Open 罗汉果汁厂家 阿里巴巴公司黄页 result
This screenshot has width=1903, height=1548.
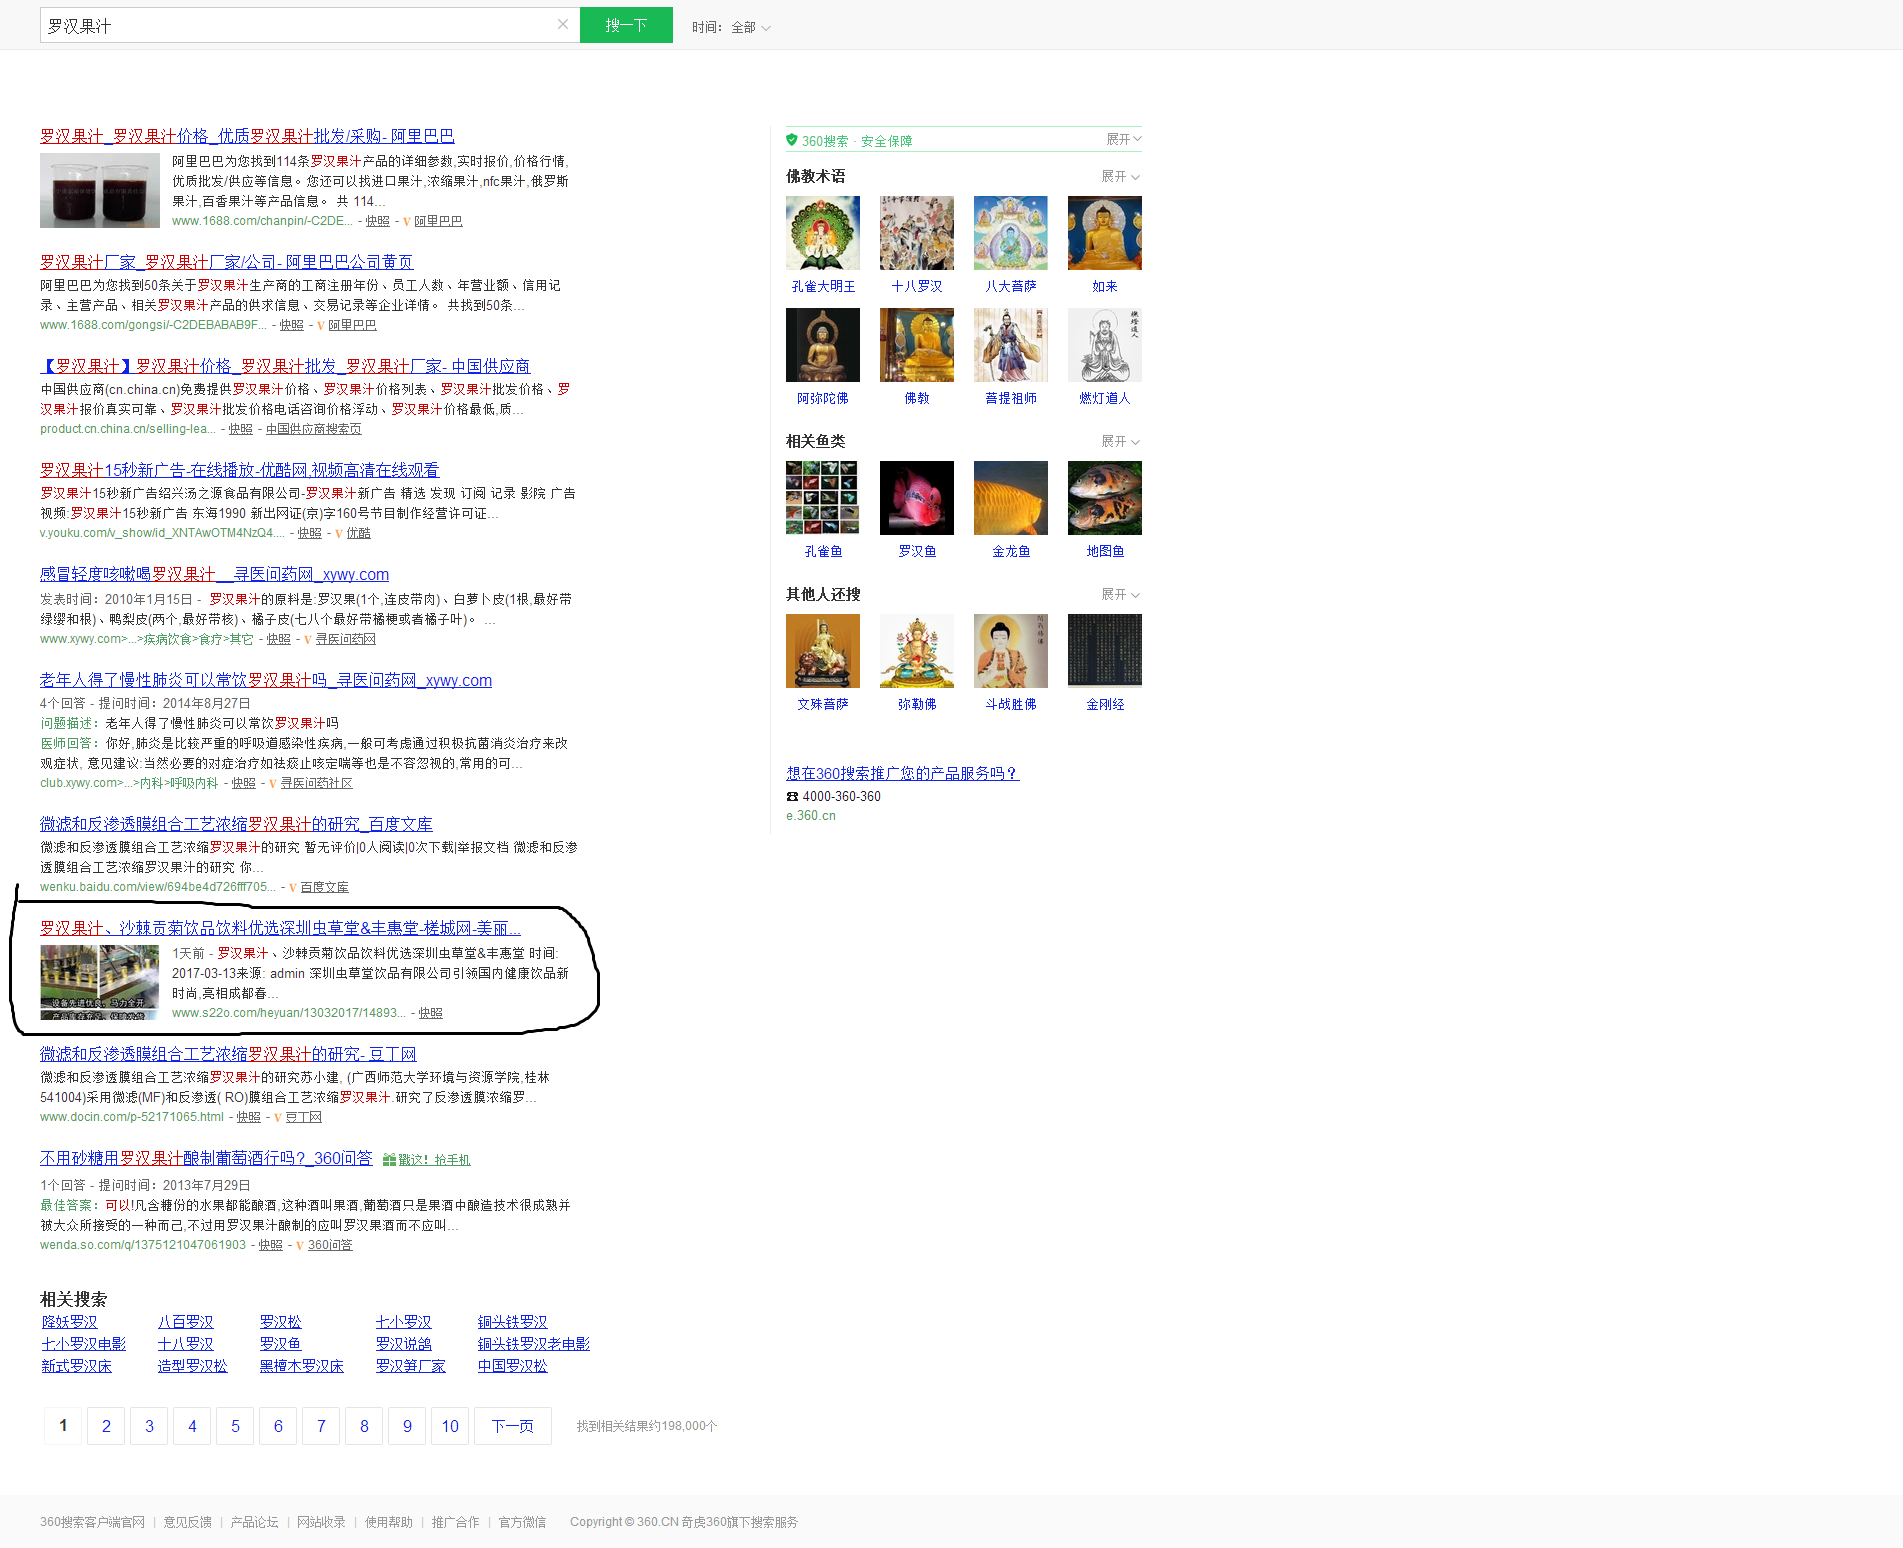(x=226, y=262)
